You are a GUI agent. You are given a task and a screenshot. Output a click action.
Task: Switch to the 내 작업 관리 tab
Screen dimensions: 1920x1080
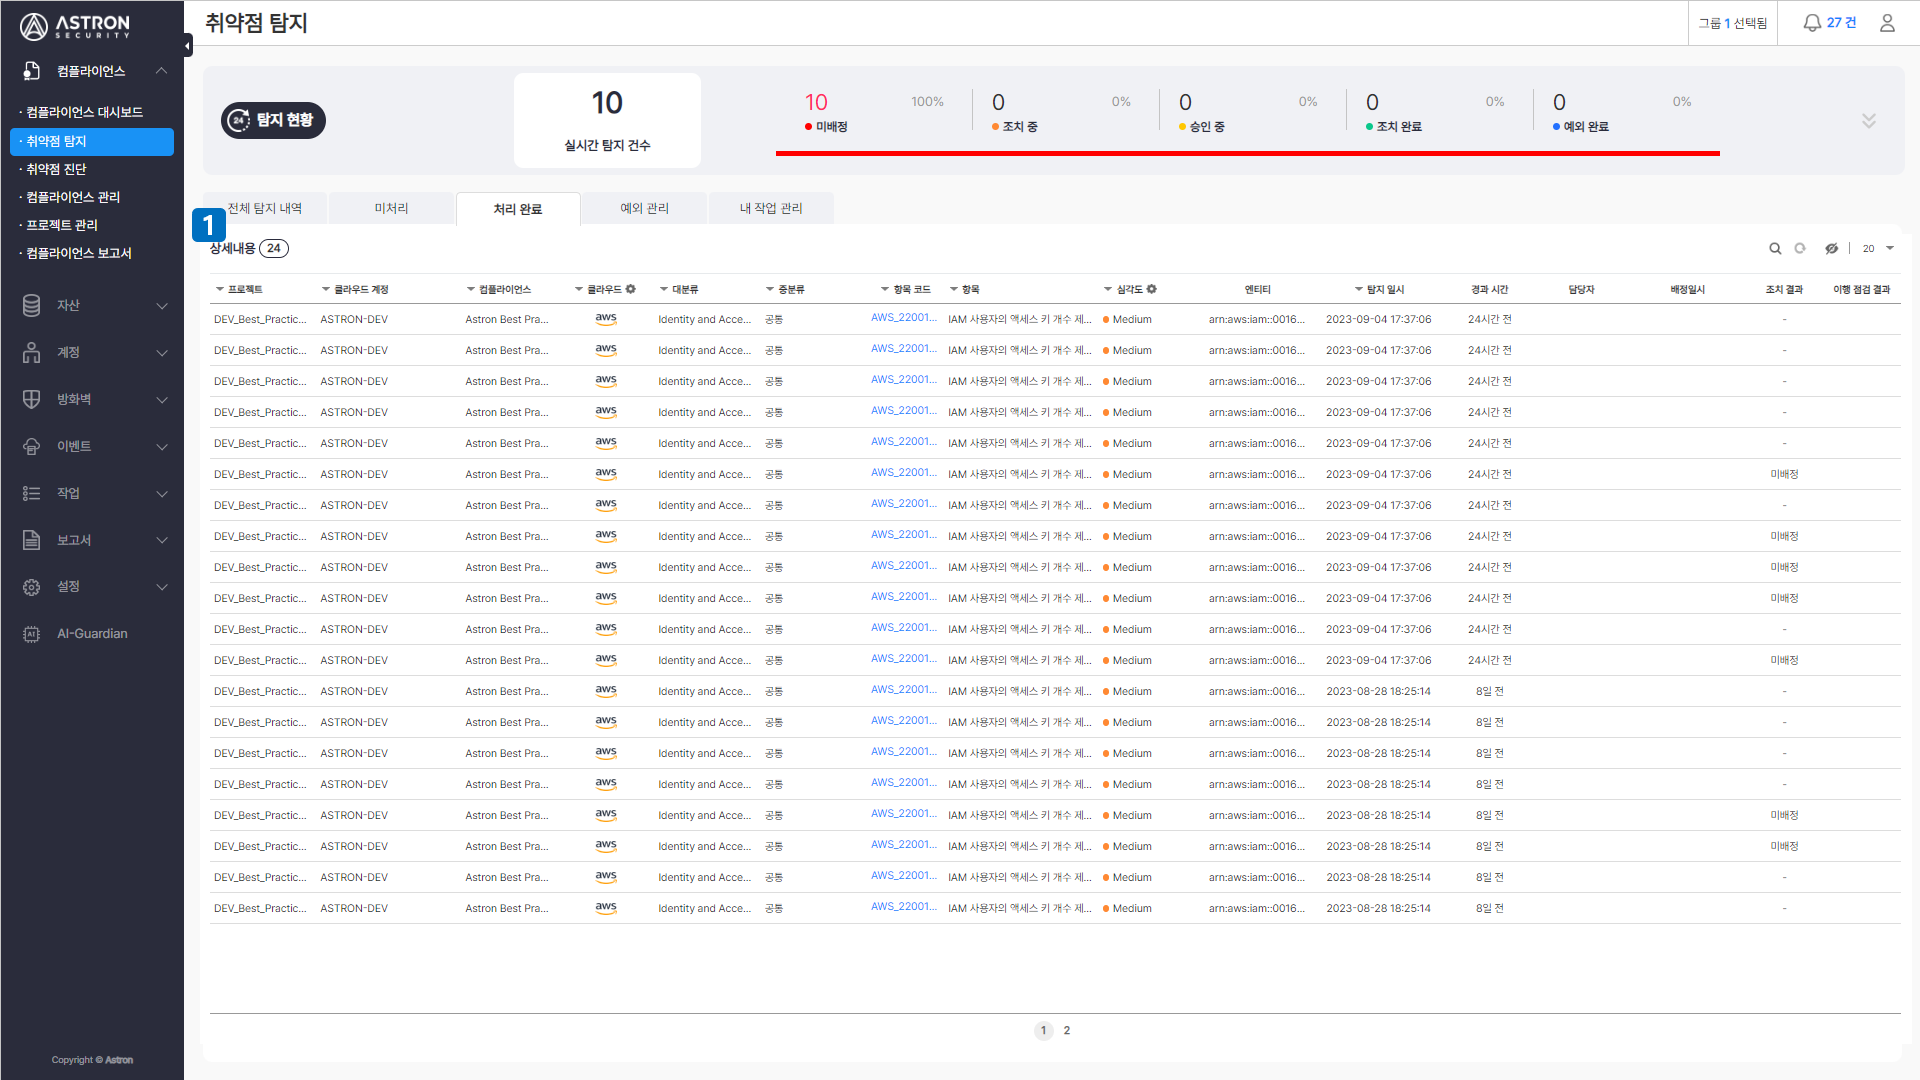(x=771, y=208)
